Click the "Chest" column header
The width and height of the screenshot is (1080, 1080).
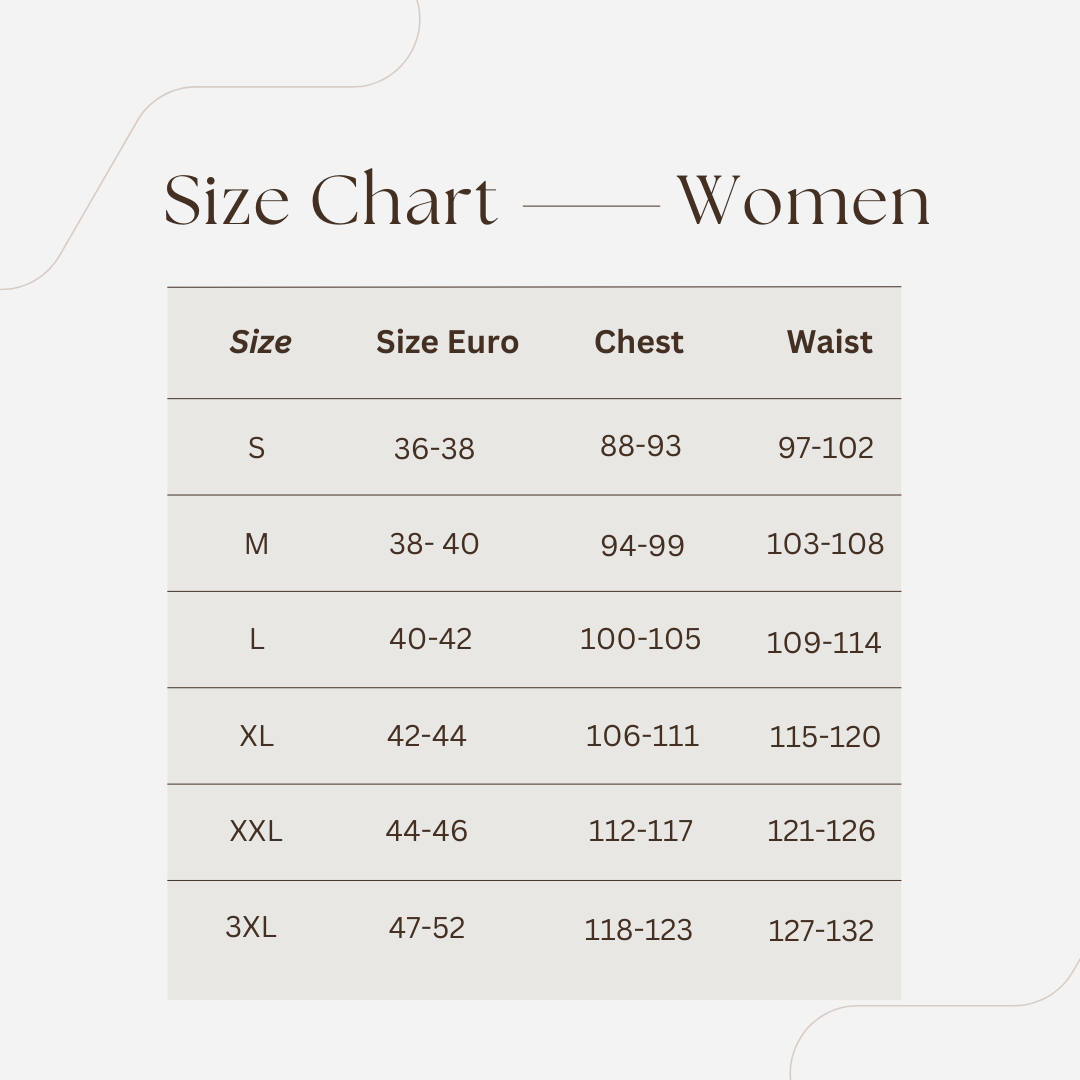click(639, 342)
